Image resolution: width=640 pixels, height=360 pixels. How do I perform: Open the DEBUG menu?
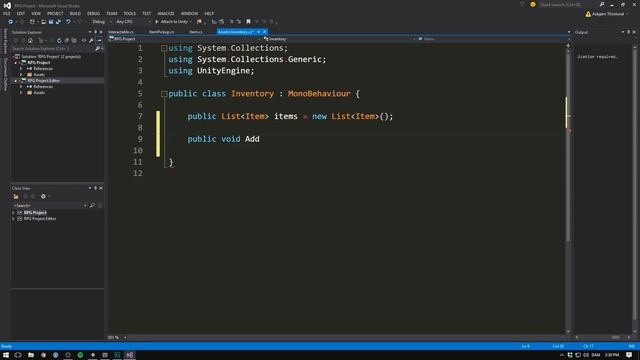(x=93, y=13)
